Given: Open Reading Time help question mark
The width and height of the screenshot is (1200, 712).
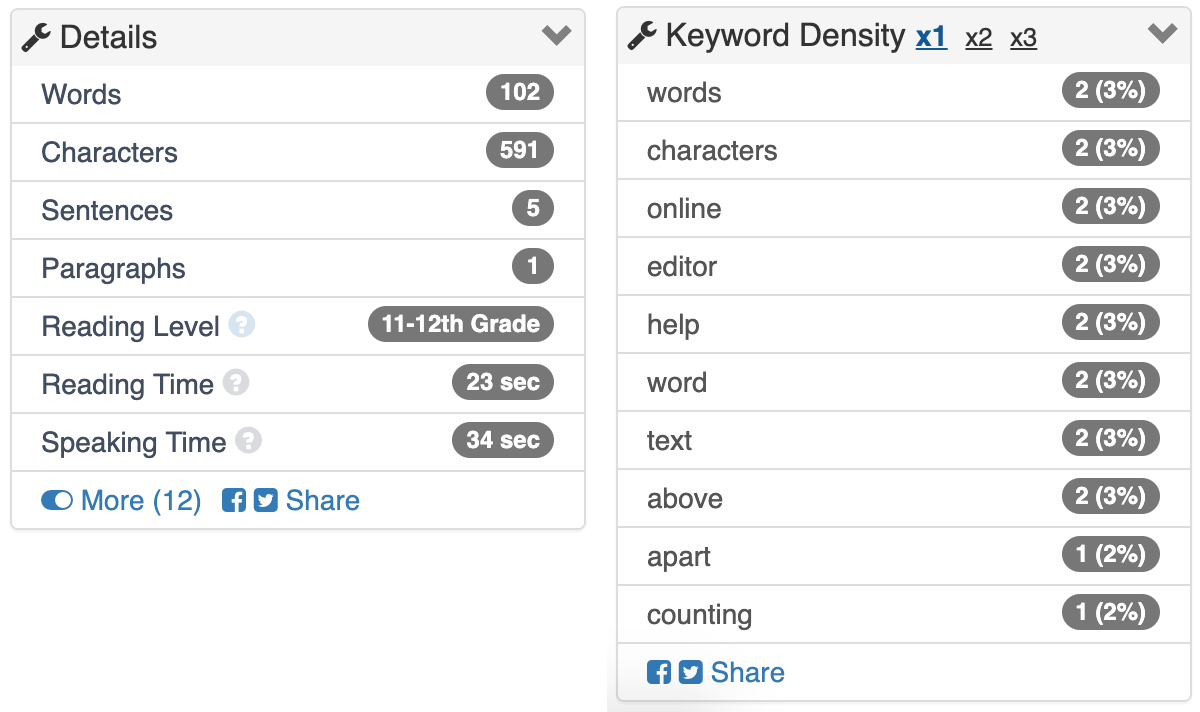Looking at the screenshot, I should point(236,383).
